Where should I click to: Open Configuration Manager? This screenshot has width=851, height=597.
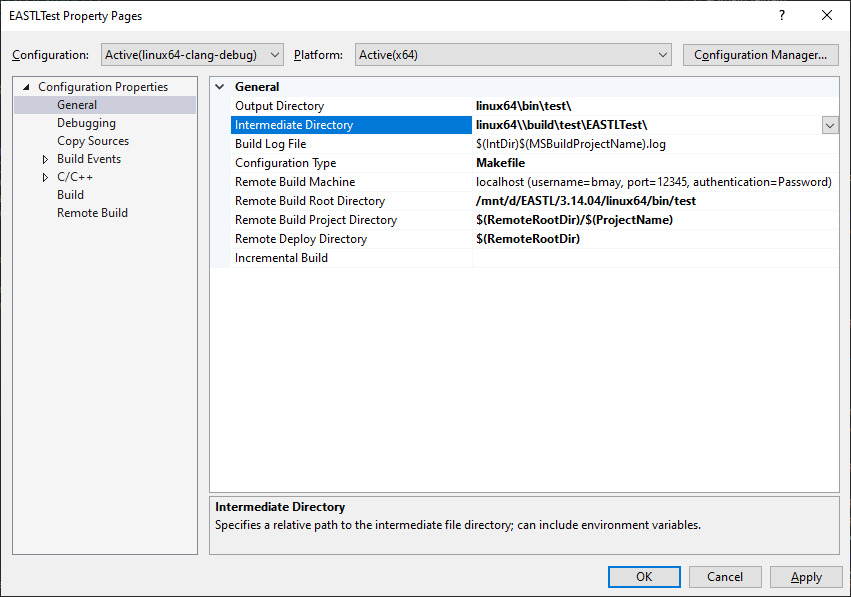(x=760, y=54)
